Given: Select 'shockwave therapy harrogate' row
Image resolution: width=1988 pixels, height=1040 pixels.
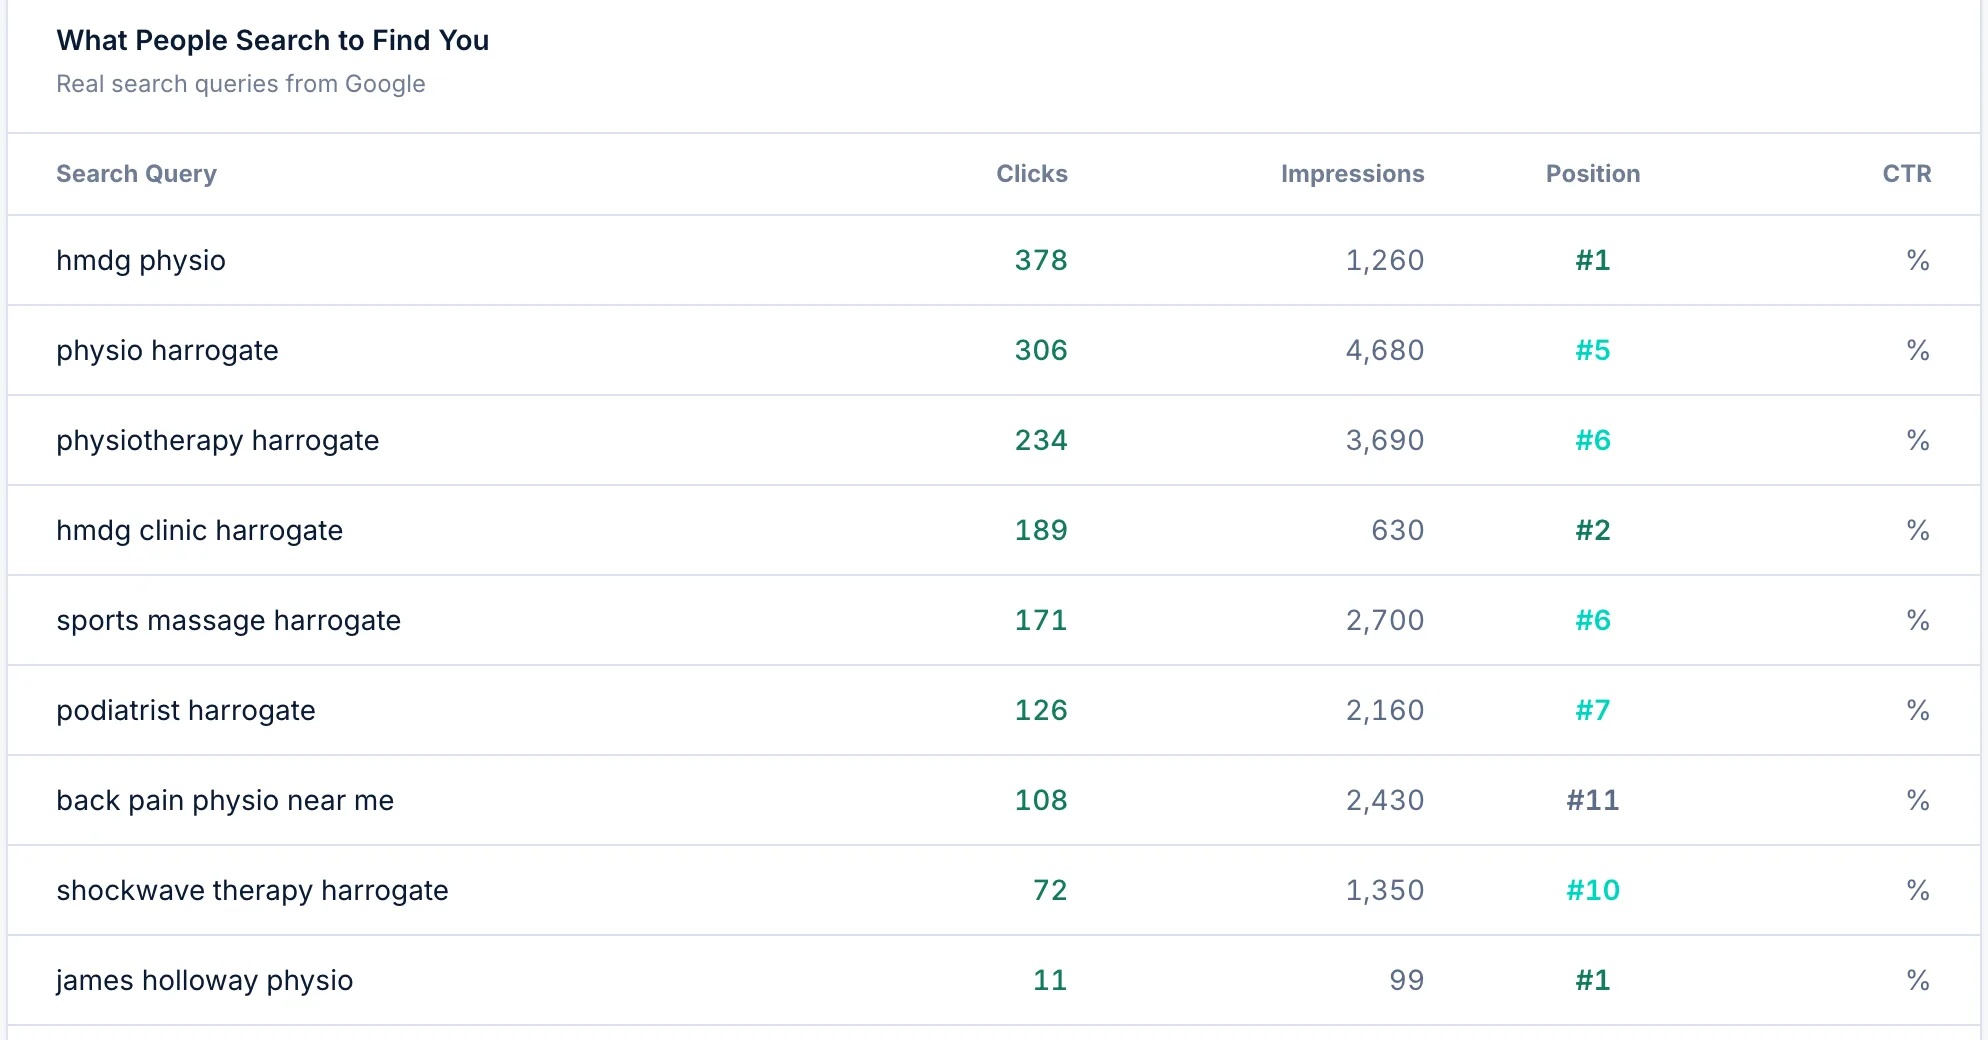Looking at the screenshot, I should pos(994,890).
